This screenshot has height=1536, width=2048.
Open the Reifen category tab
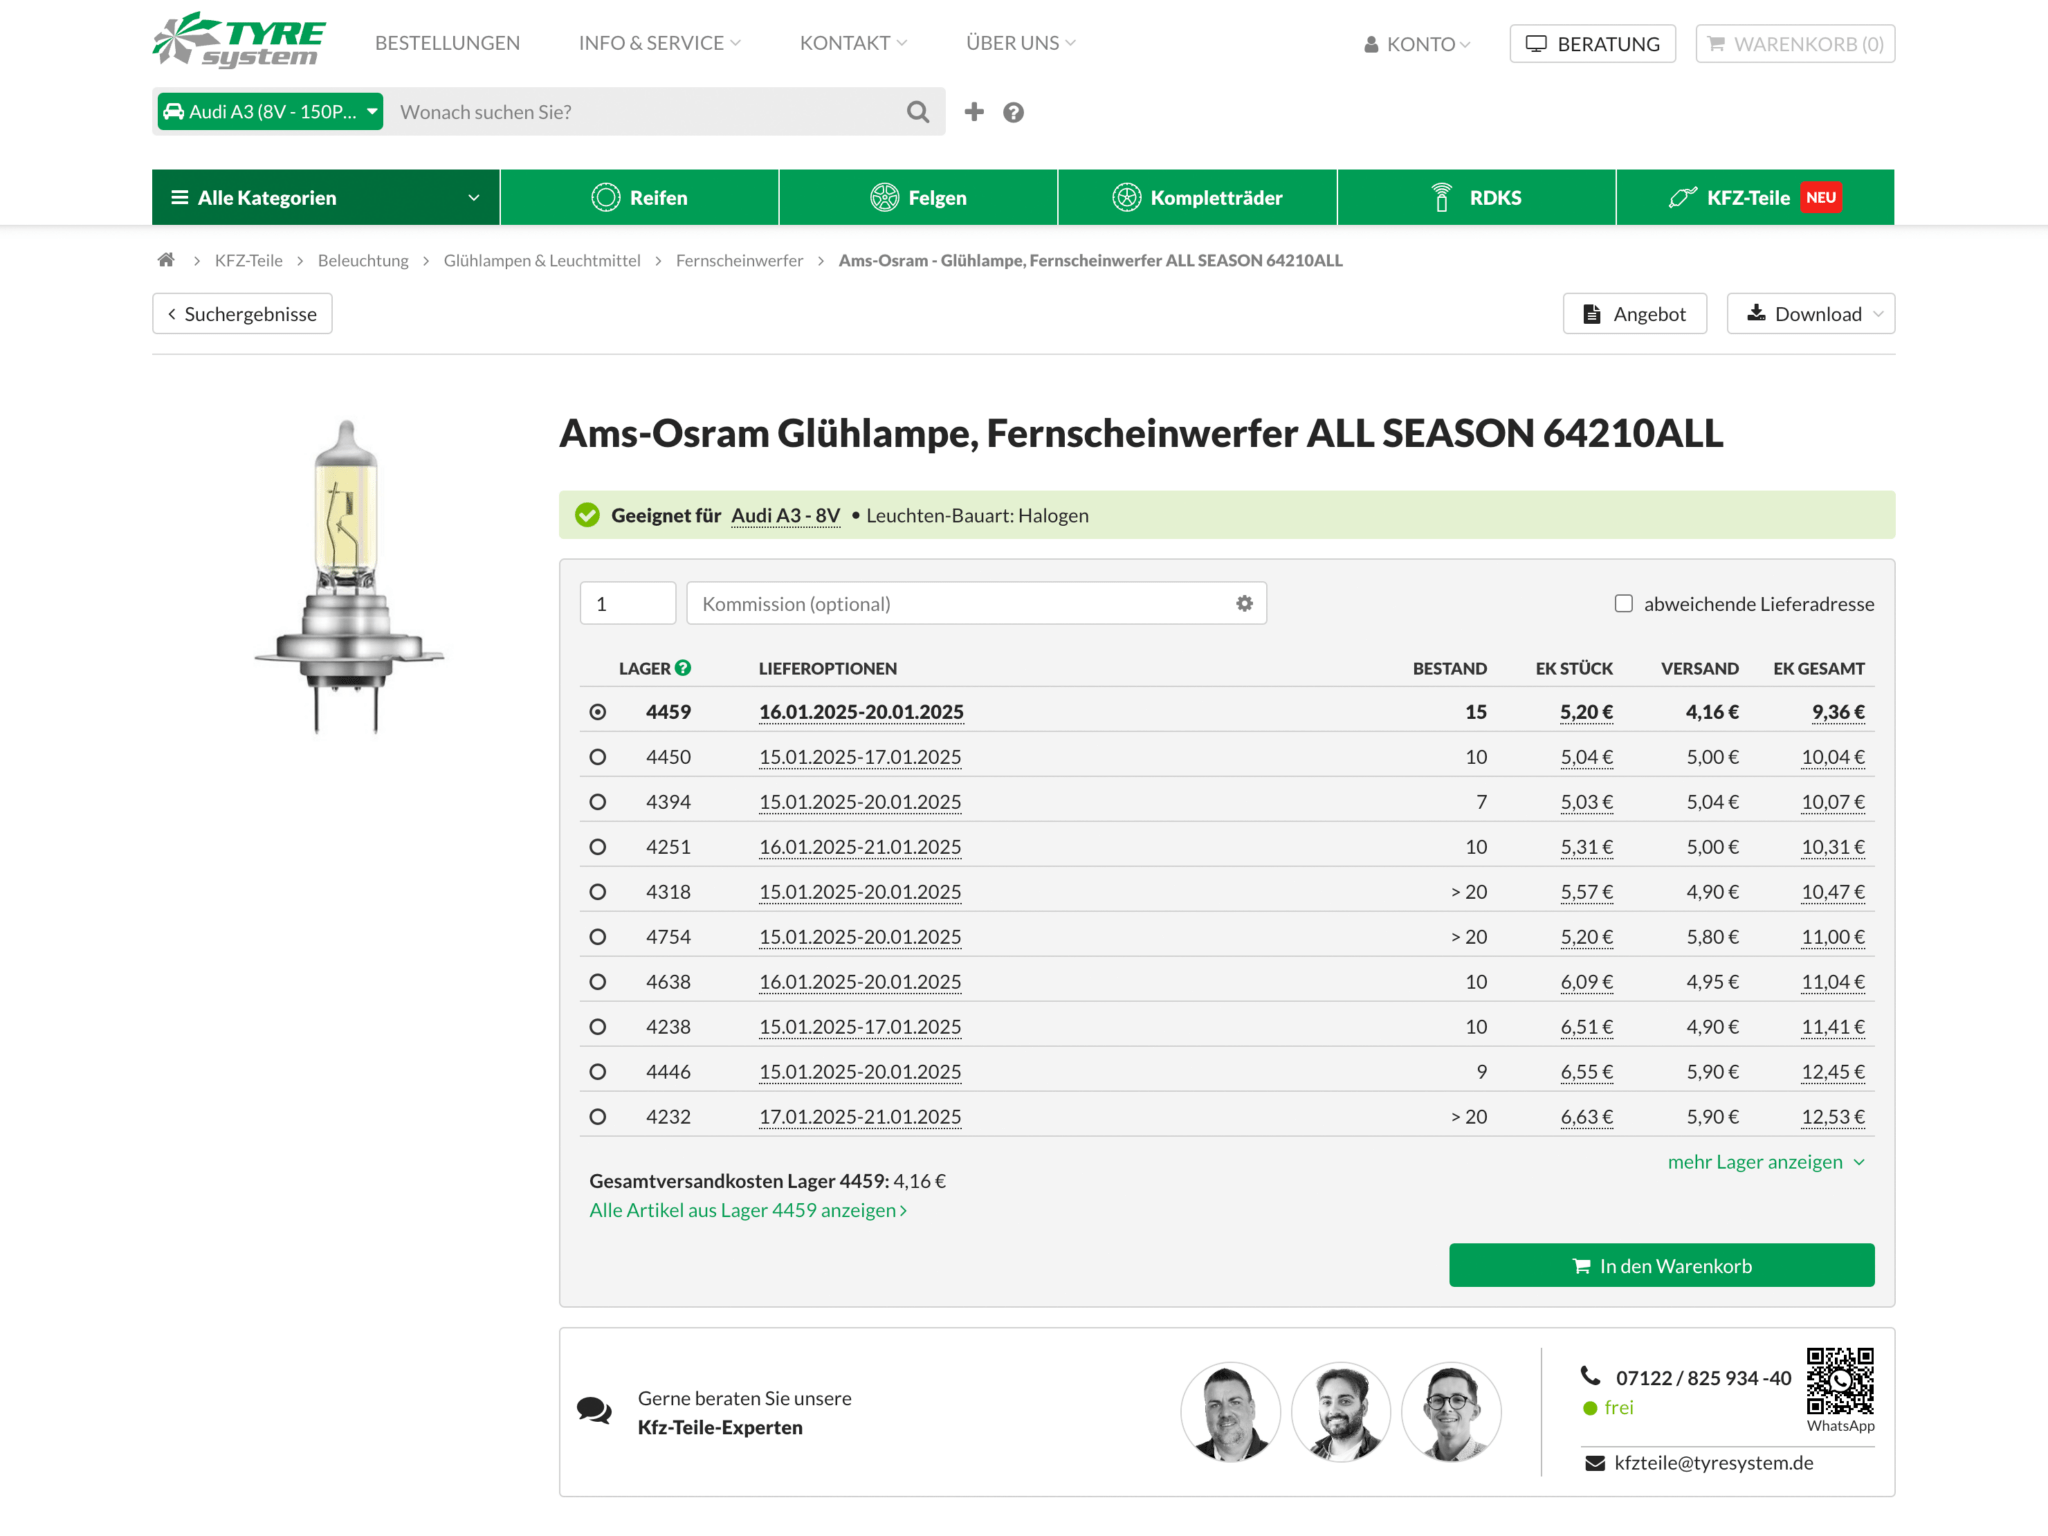coord(639,197)
